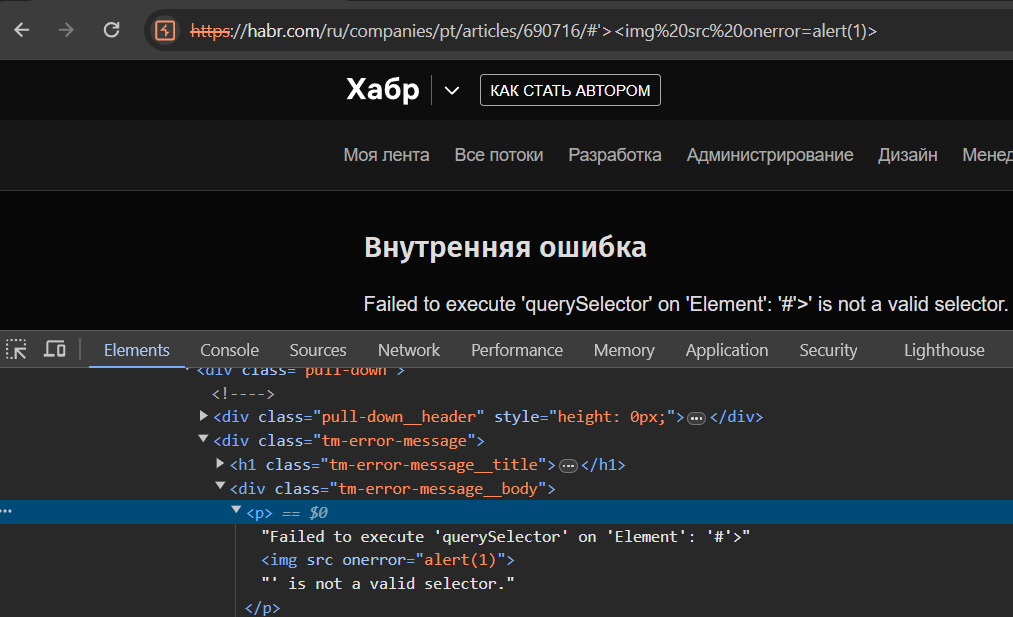
Task: Reload the page with the refresh icon
Action: [x=112, y=30]
